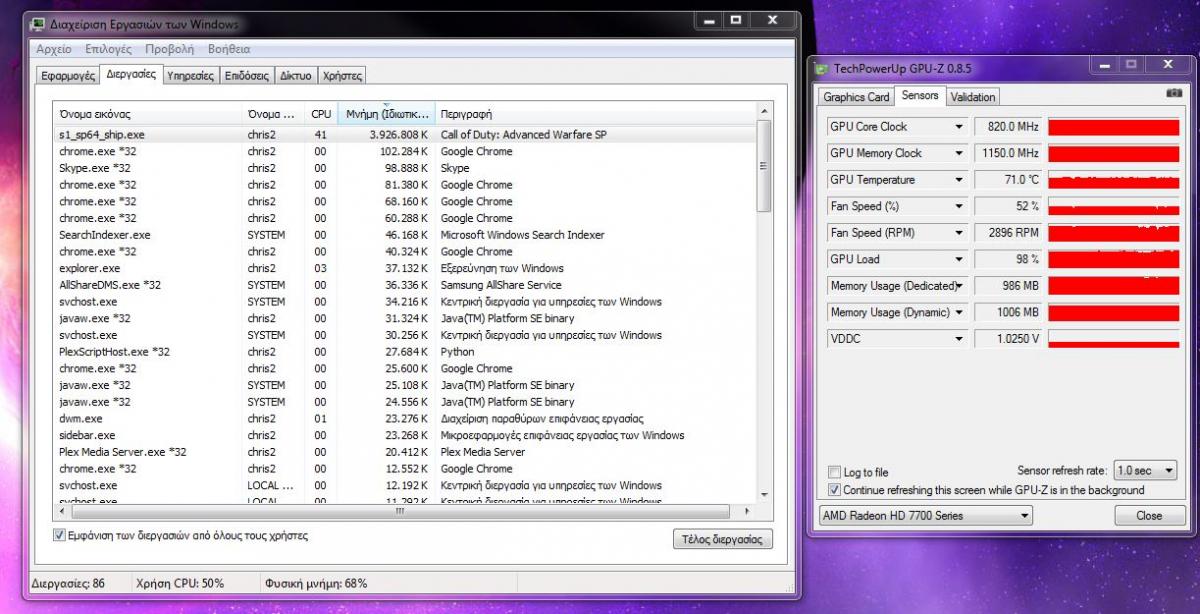Image resolution: width=1200 pixels, height=614 pixels.
Task: Select the dwm.exe process
Action: (x=405, y=418)
